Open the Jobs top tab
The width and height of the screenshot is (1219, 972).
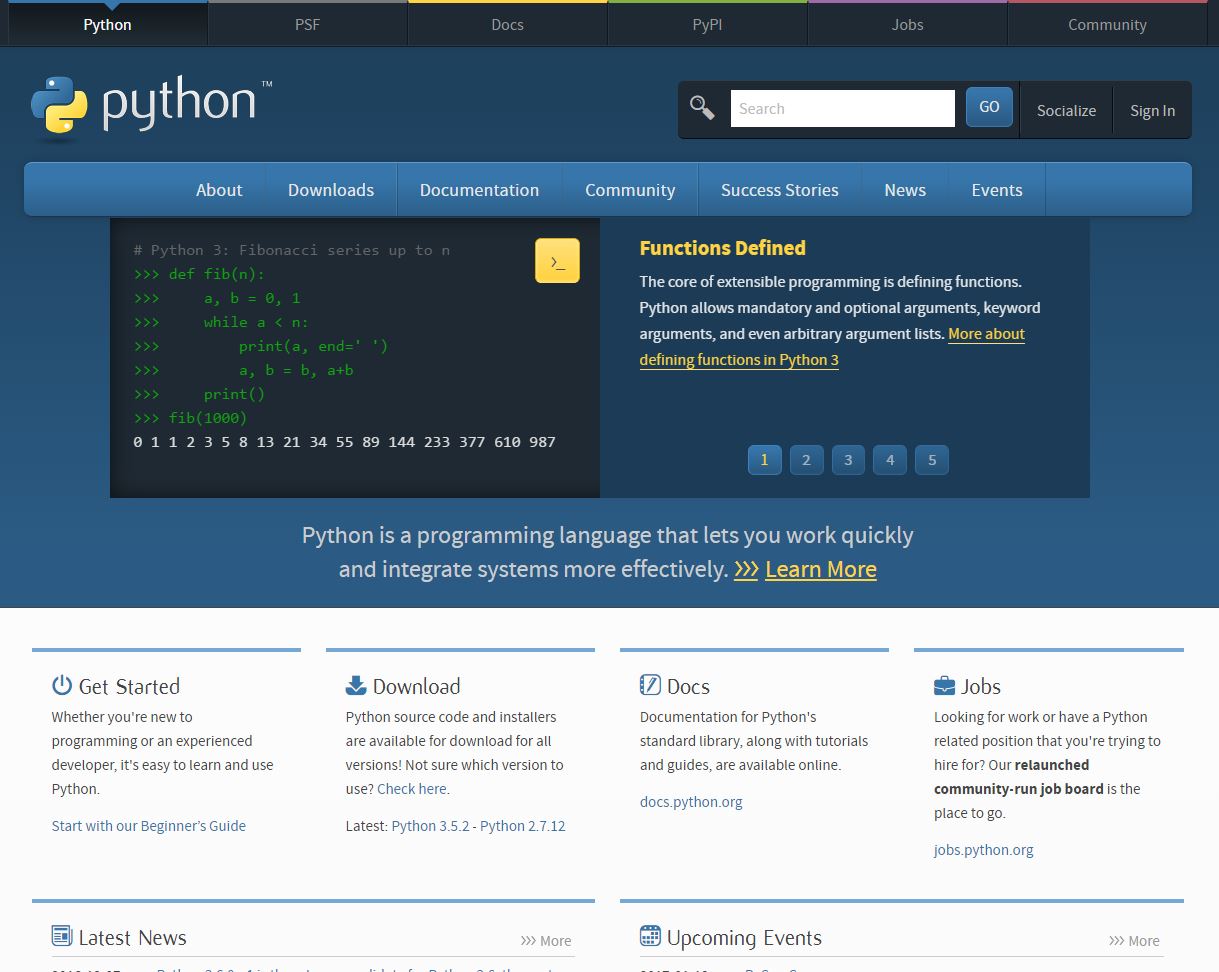(x=907, y=24)
